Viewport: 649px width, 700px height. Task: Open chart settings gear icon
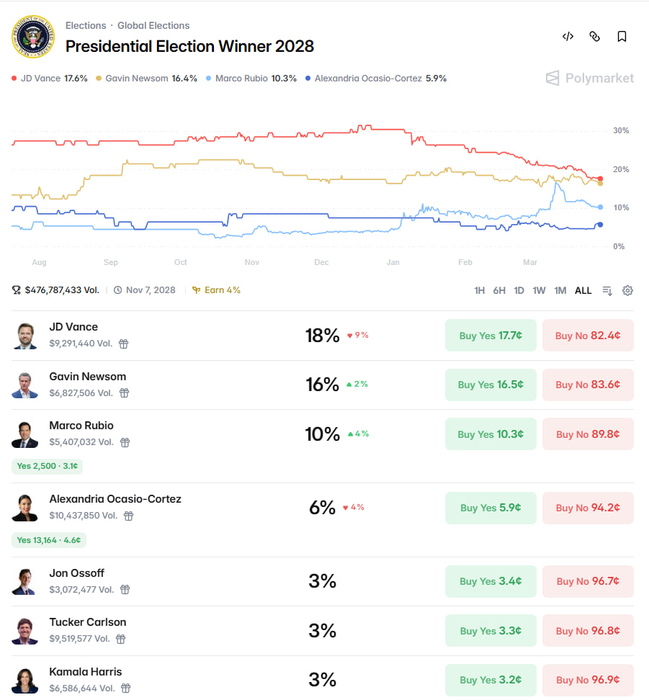tap(628, 291)
